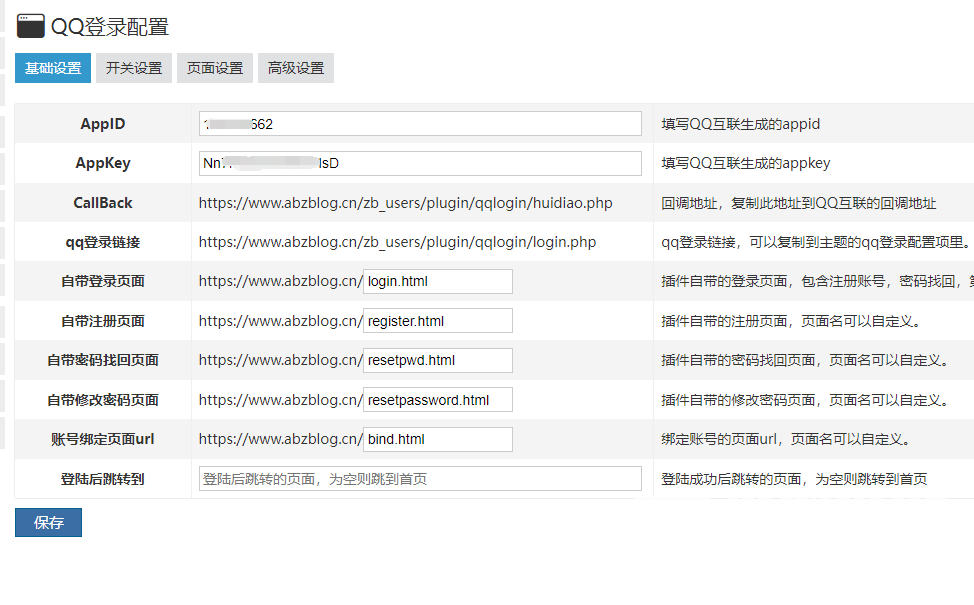
Task: Switch to the 开关设置 tab
Action: pyautogui.click(x=134, y=68)
